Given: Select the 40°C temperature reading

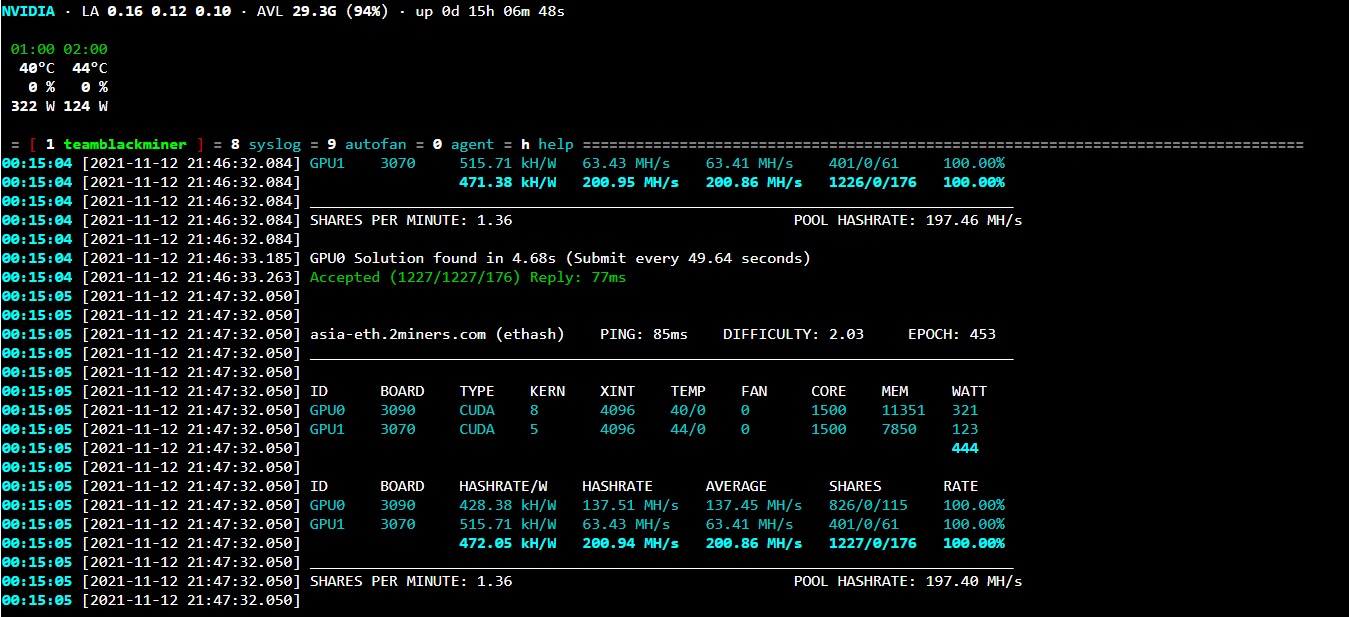Looking at the screenshot, I should click(x=37, y=68).
